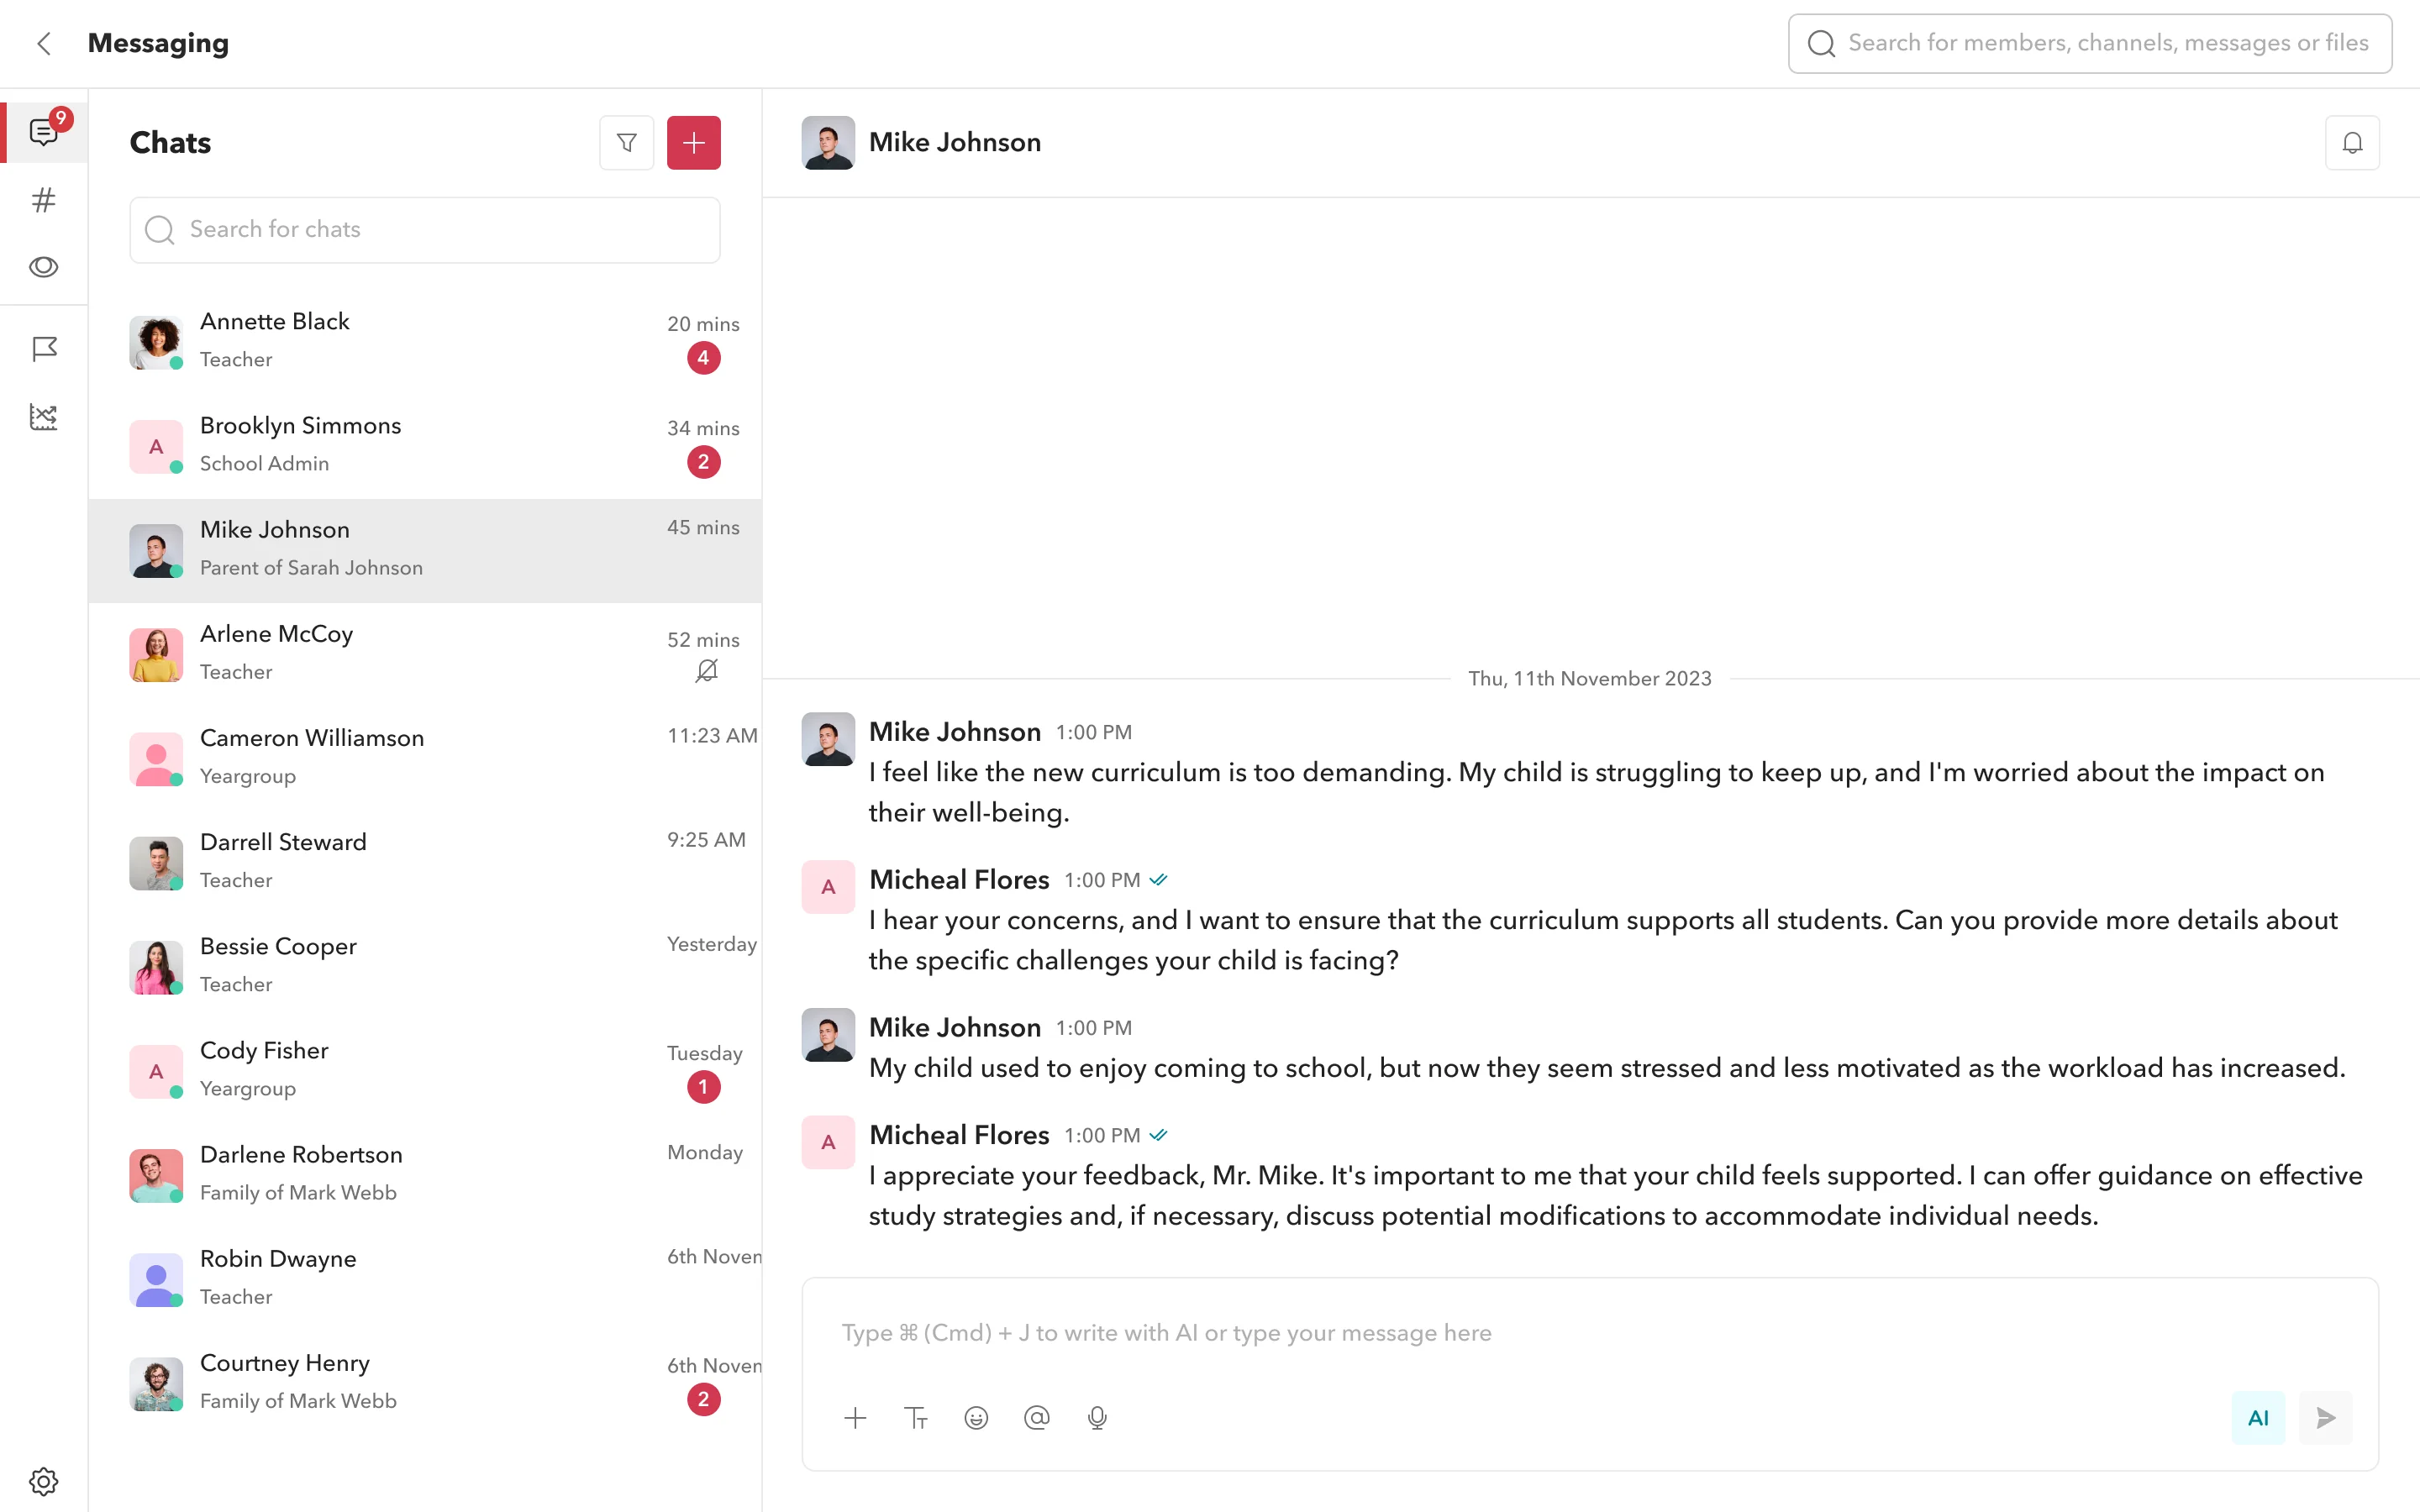
Task: Click the microphone voice message icon
Action: pyautogui.click(x=1097, y=1418)
